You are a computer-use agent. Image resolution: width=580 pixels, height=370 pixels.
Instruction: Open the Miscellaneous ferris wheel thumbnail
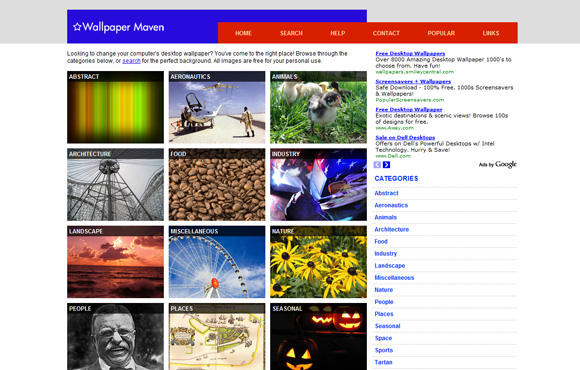tap(217, 262)
